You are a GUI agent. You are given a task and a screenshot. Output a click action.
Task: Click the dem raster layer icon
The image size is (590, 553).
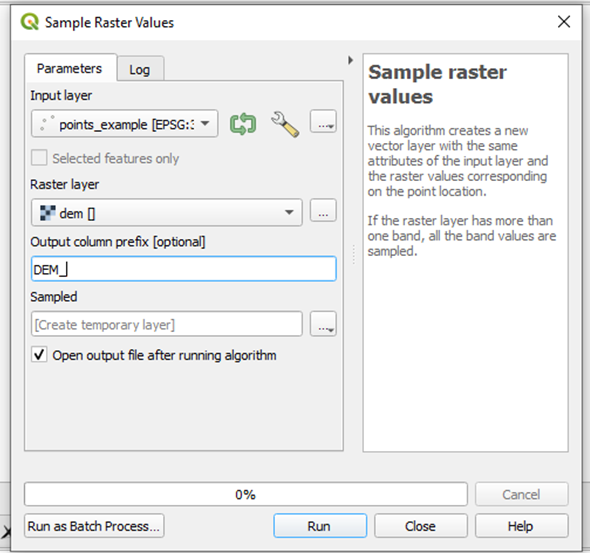click(47, 213)
